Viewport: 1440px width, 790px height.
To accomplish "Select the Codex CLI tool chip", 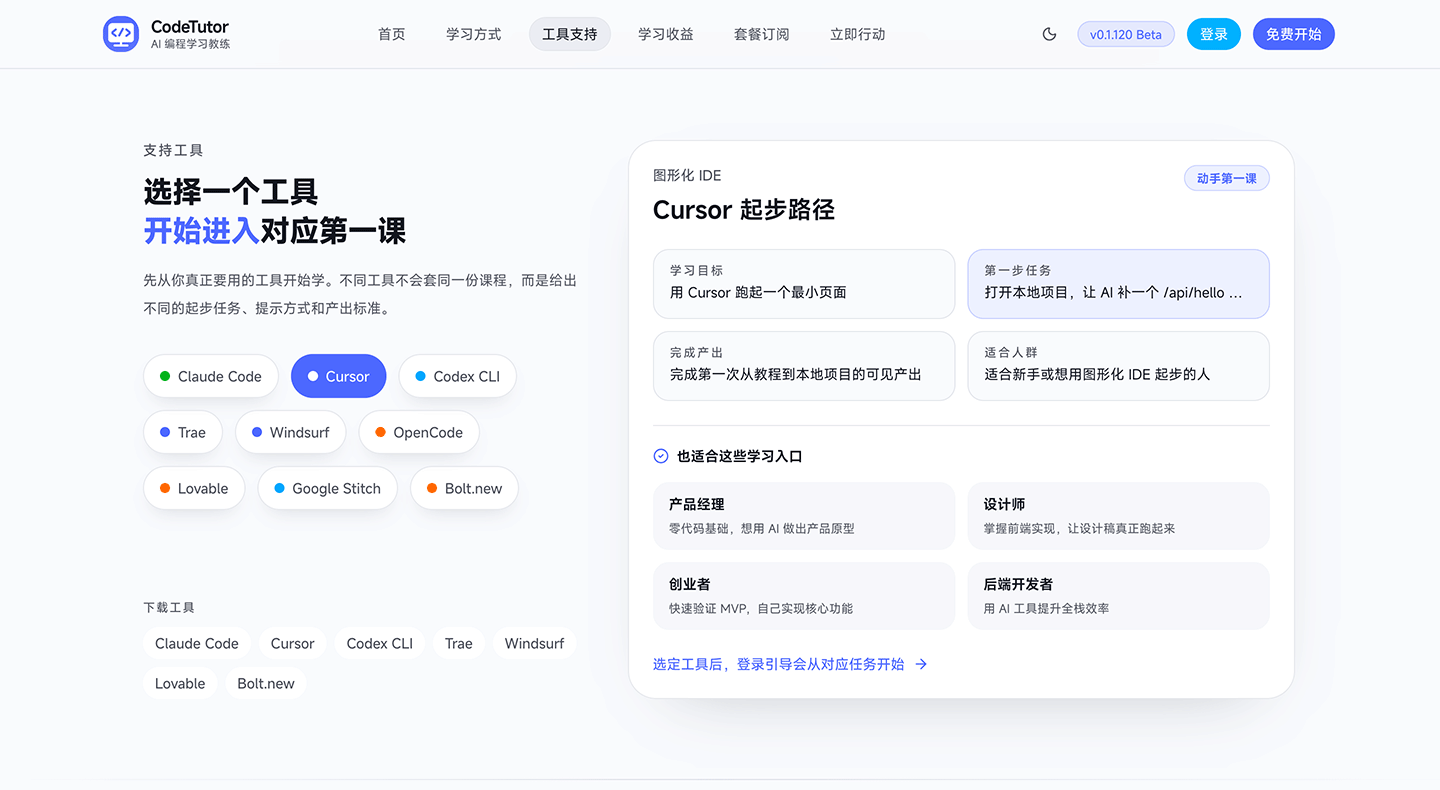I will click(458, 376).
